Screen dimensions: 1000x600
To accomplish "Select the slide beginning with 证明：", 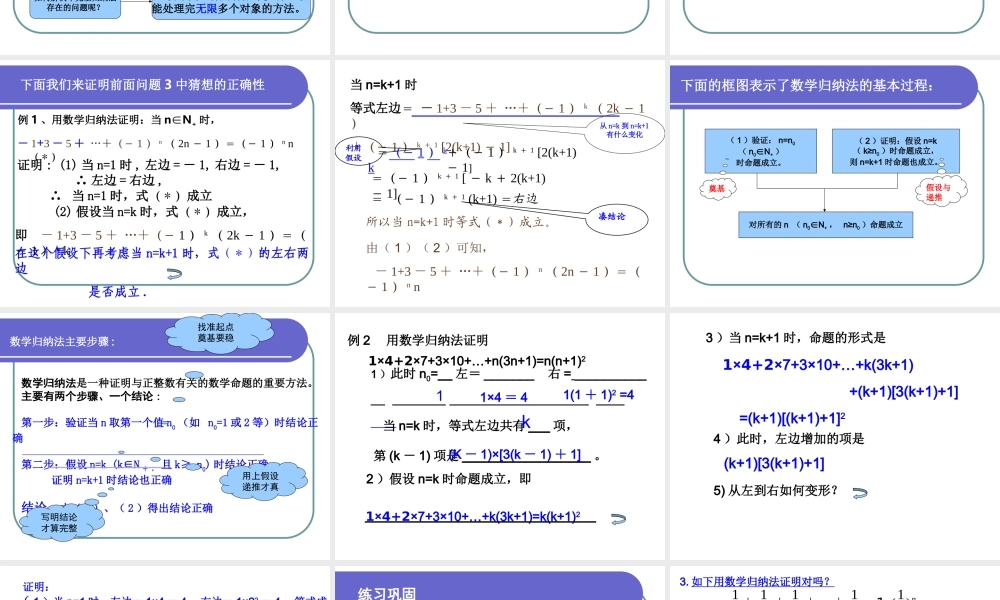I will click(165, 583).
